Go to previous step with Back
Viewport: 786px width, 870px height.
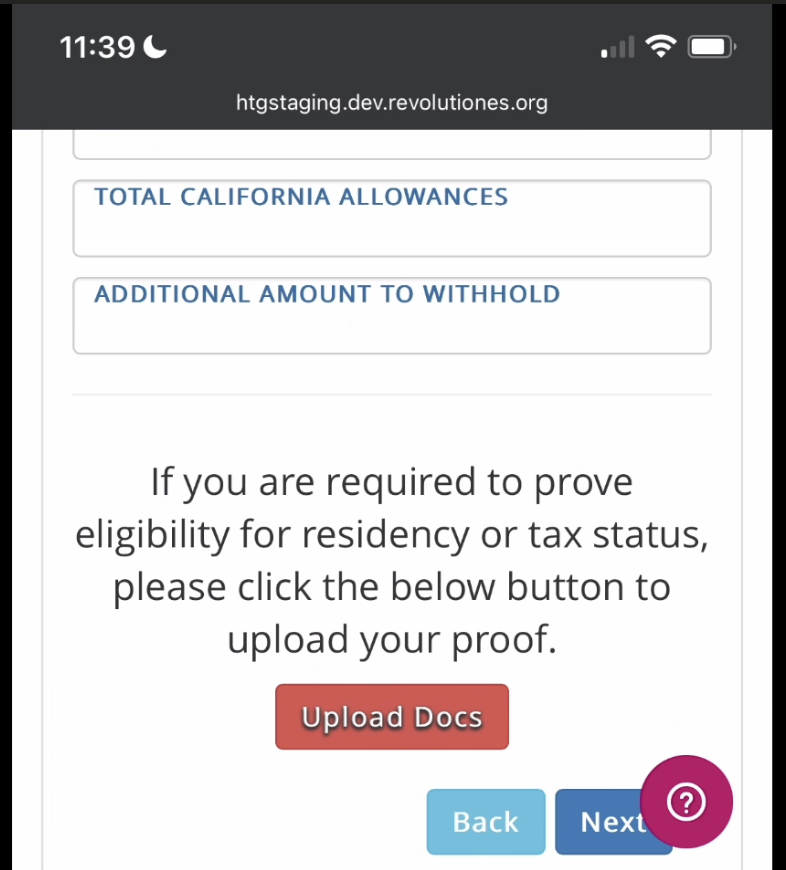pos(486,822)
